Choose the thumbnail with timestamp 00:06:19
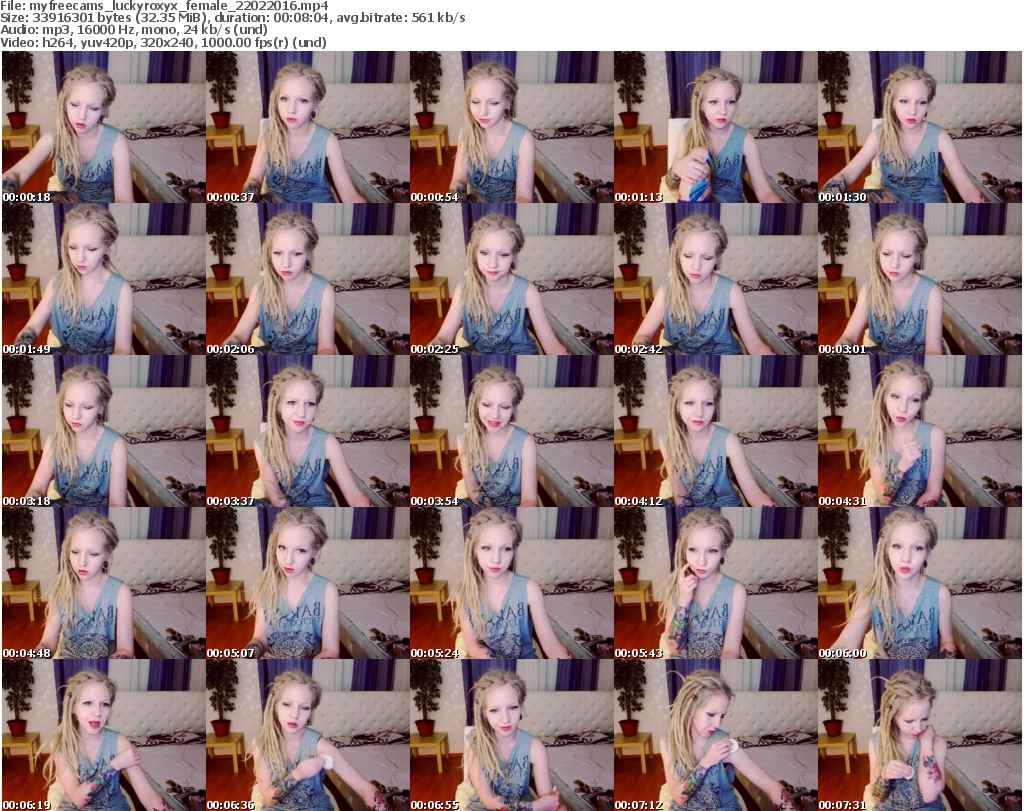 104,735
